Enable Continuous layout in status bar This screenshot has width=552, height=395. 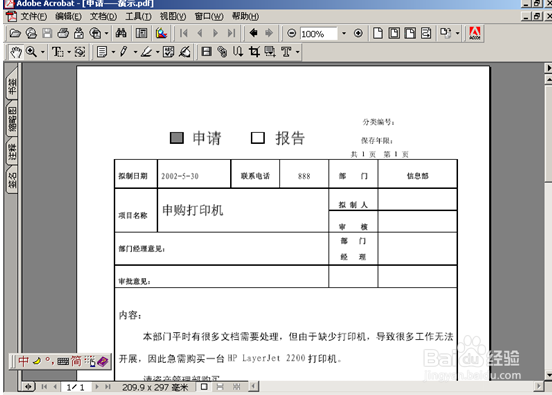(220, 387)
